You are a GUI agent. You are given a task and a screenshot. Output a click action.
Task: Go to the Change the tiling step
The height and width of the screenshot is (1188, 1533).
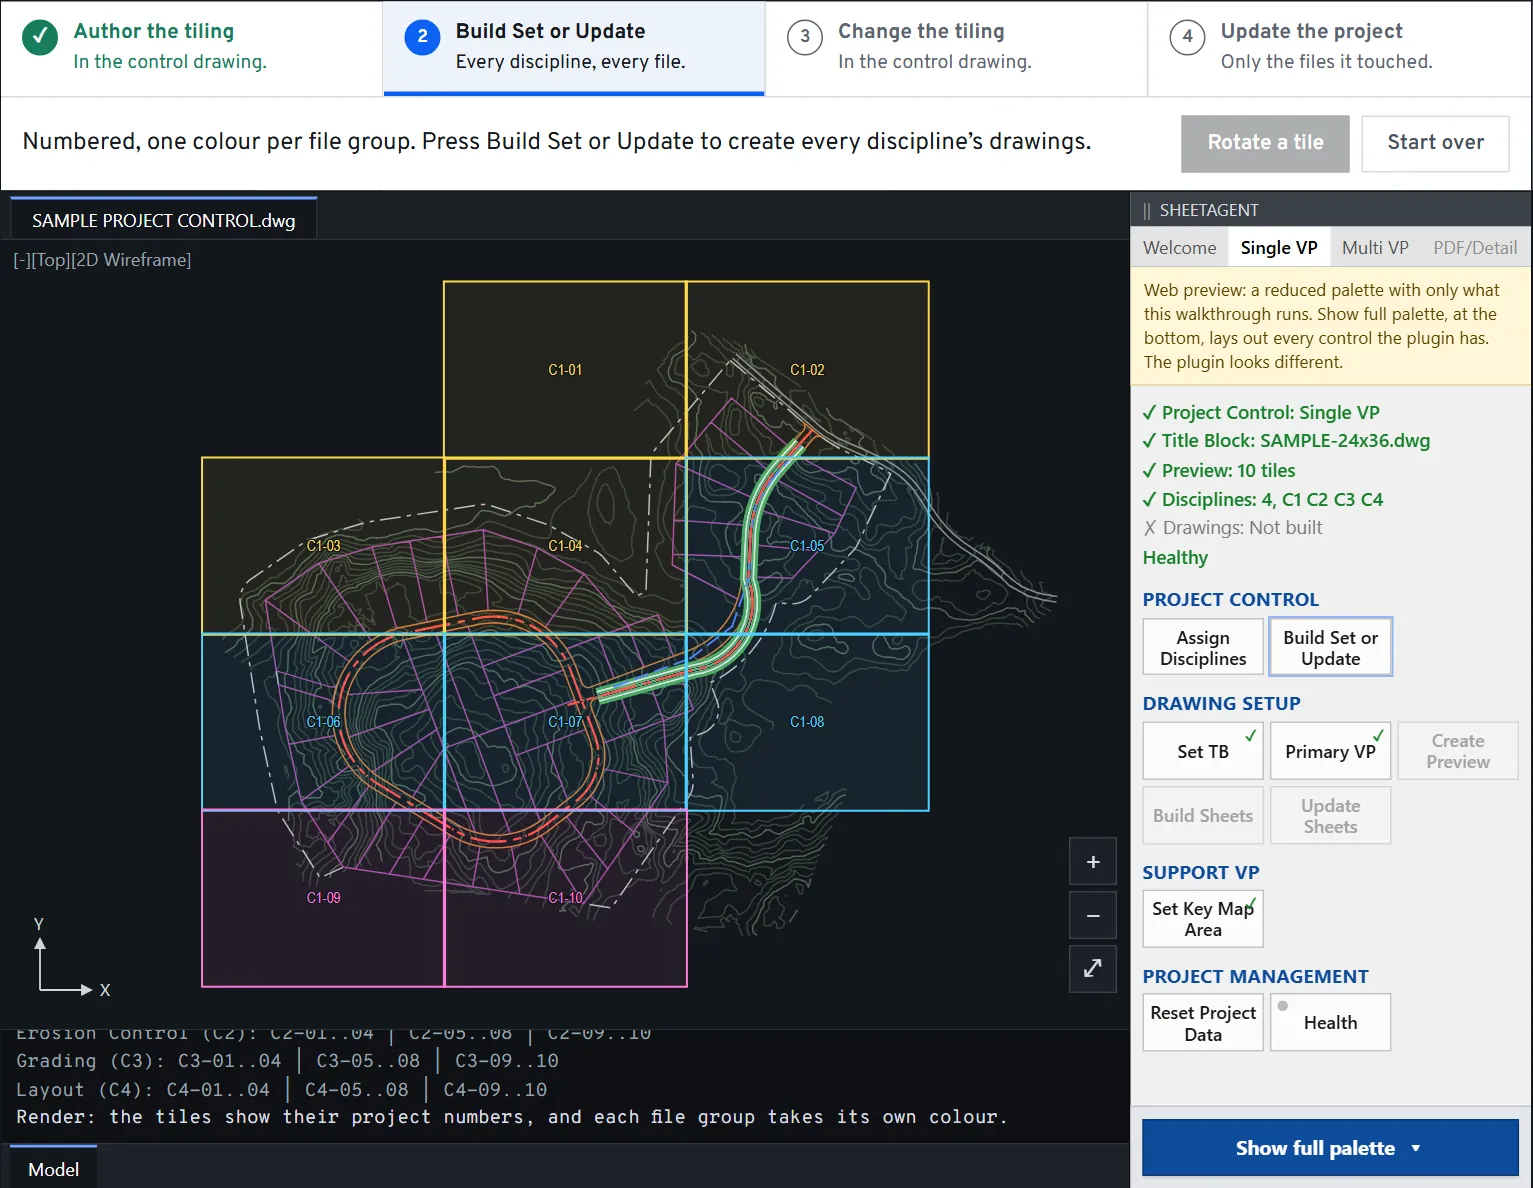[956, 48]
